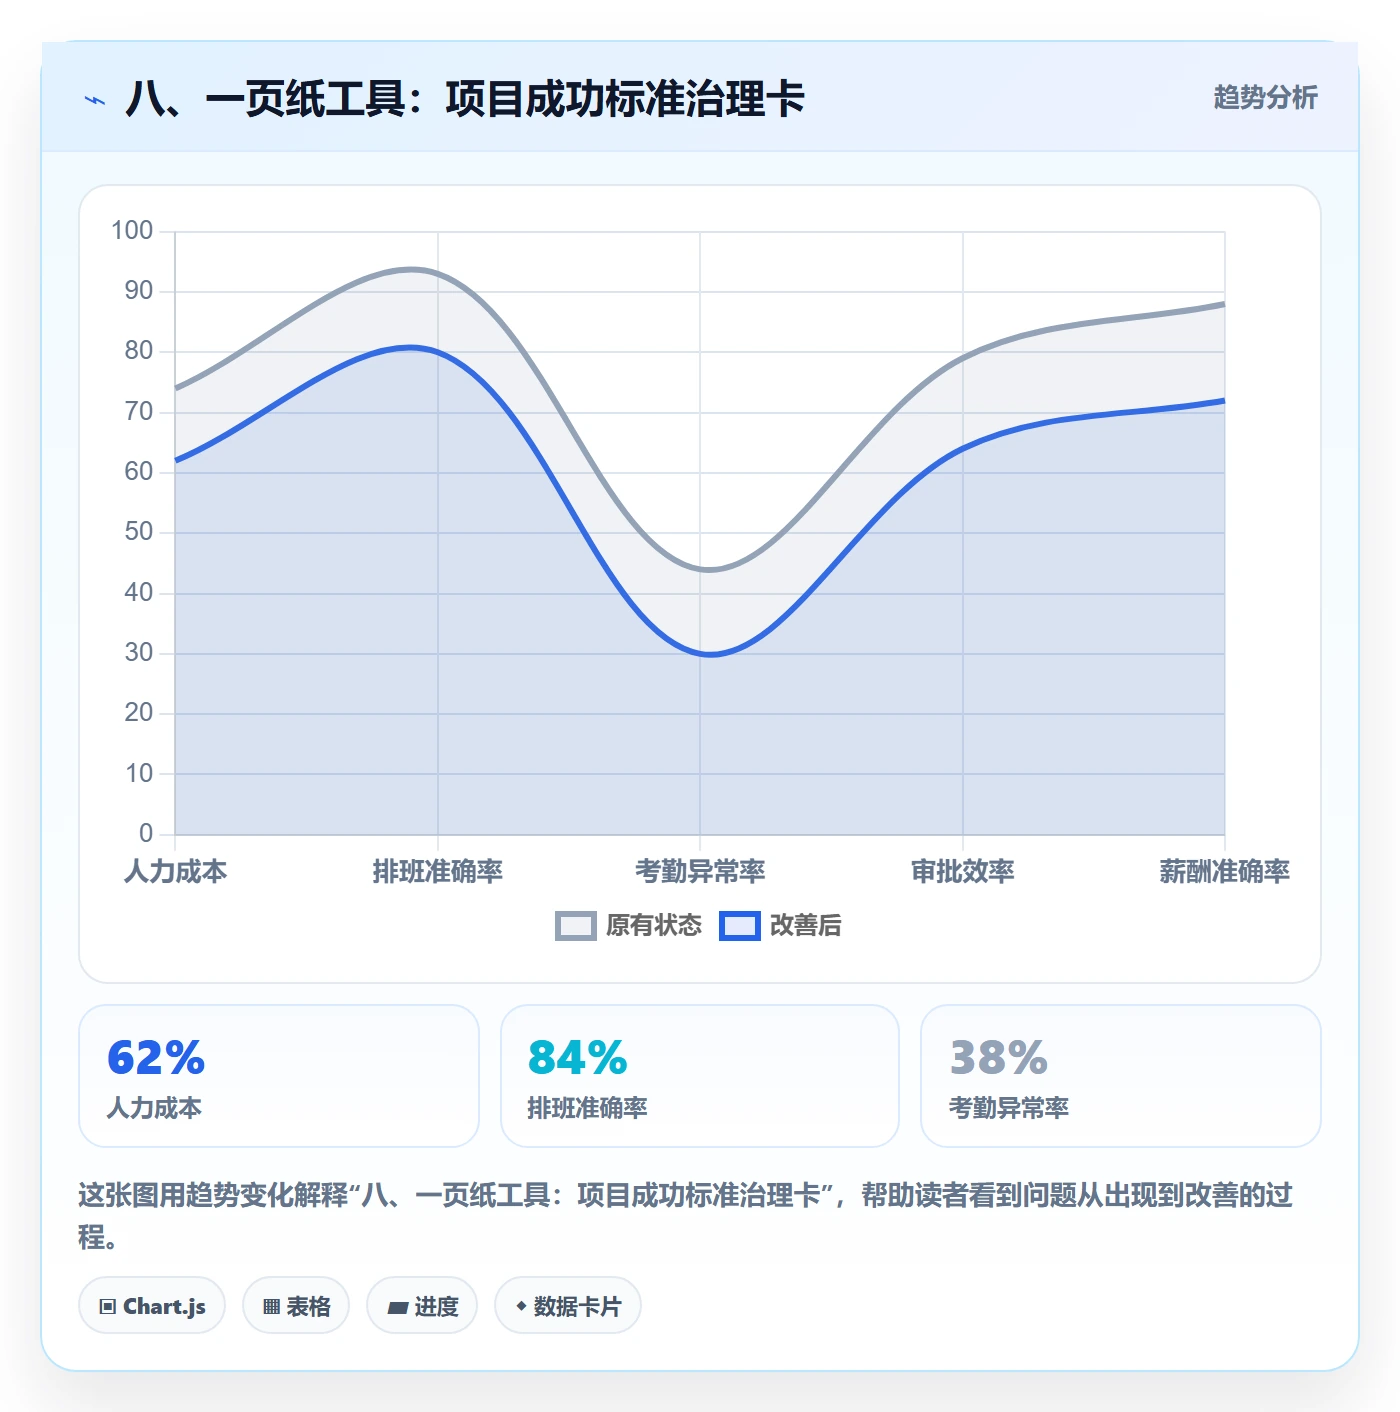Click the bar icon in 进度 chip
Screen dimensions: 1400x1412
click(x=397, y=1307)
